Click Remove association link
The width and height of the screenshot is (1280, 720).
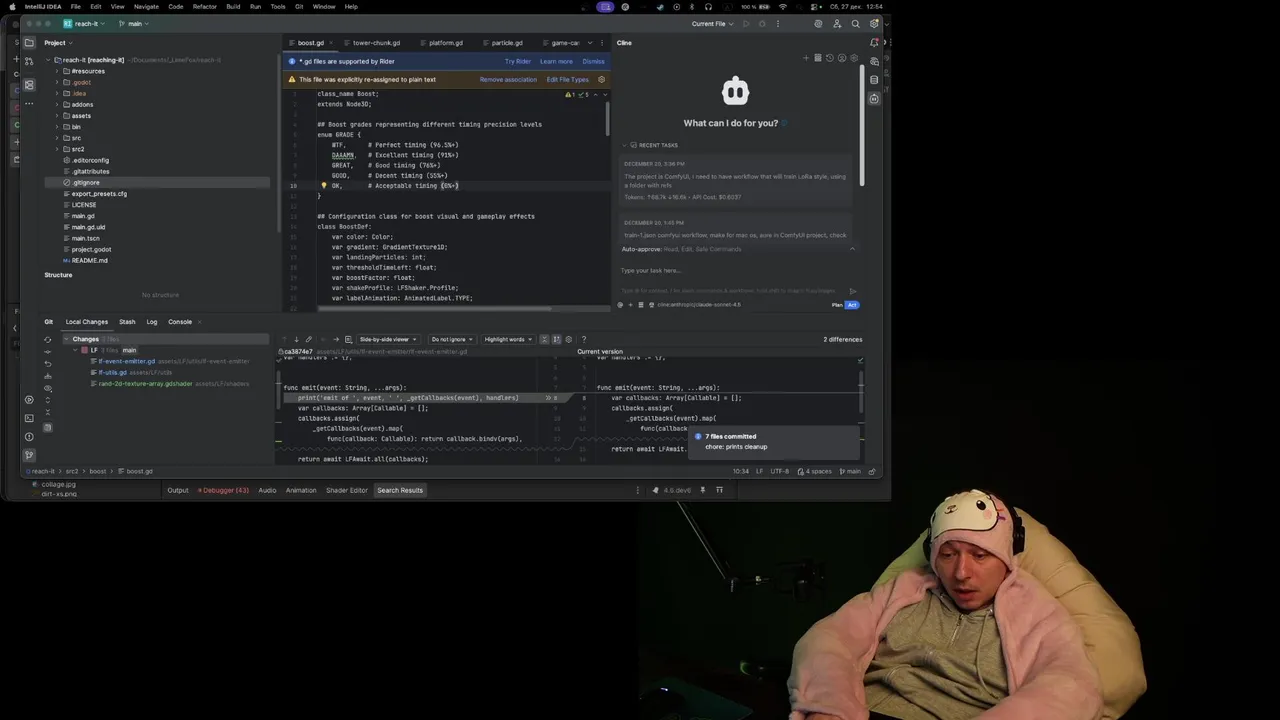click(508, 79)
